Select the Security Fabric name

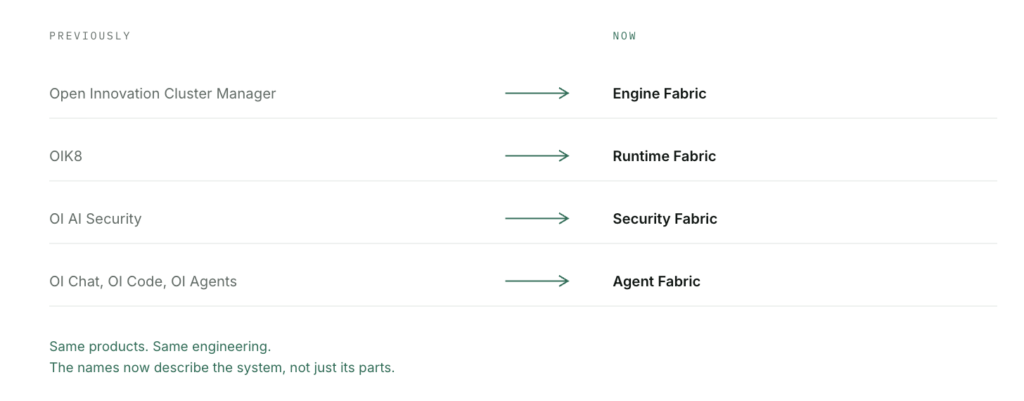(x=665, y=219)
